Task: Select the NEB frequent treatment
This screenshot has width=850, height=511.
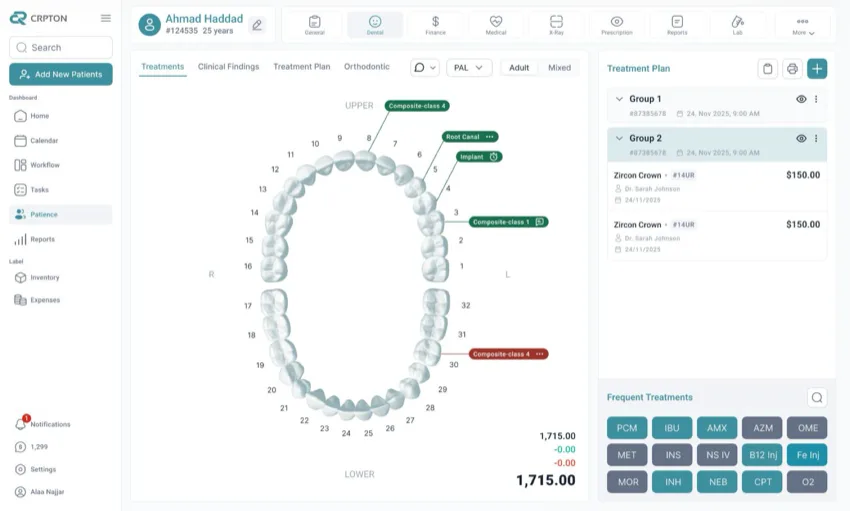Action: pyautogui.click(x=717, y=482)
